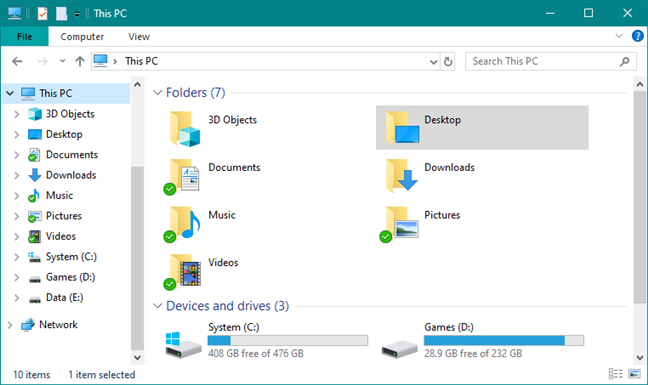Image resolution: width=648 pixels, height=385 pixels.
Task: Click the main pane scroll up arrow
Action: [x=640, y=84]
